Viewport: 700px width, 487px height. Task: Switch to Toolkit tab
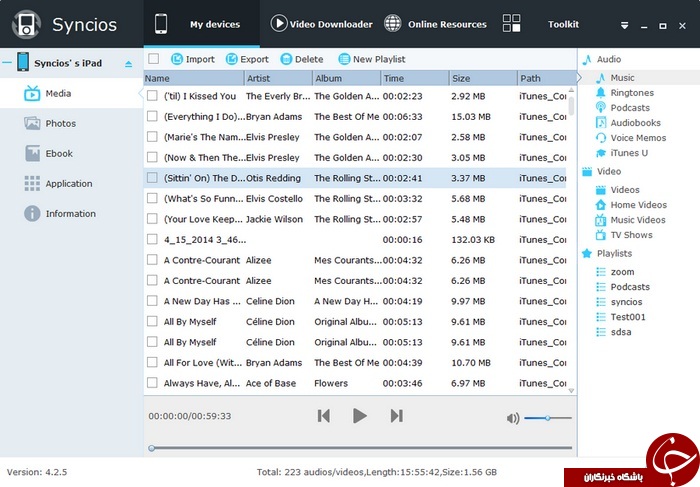pos(540,24)
